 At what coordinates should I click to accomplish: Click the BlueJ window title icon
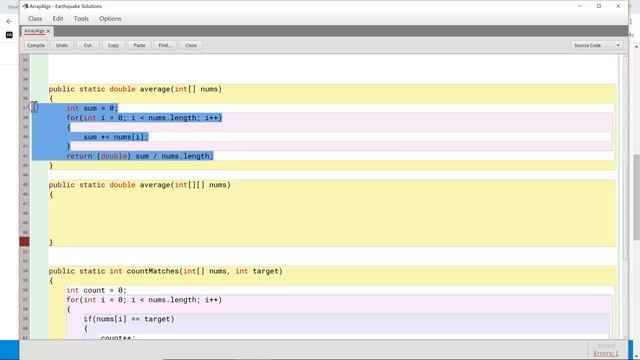click(x=25, y=6)
